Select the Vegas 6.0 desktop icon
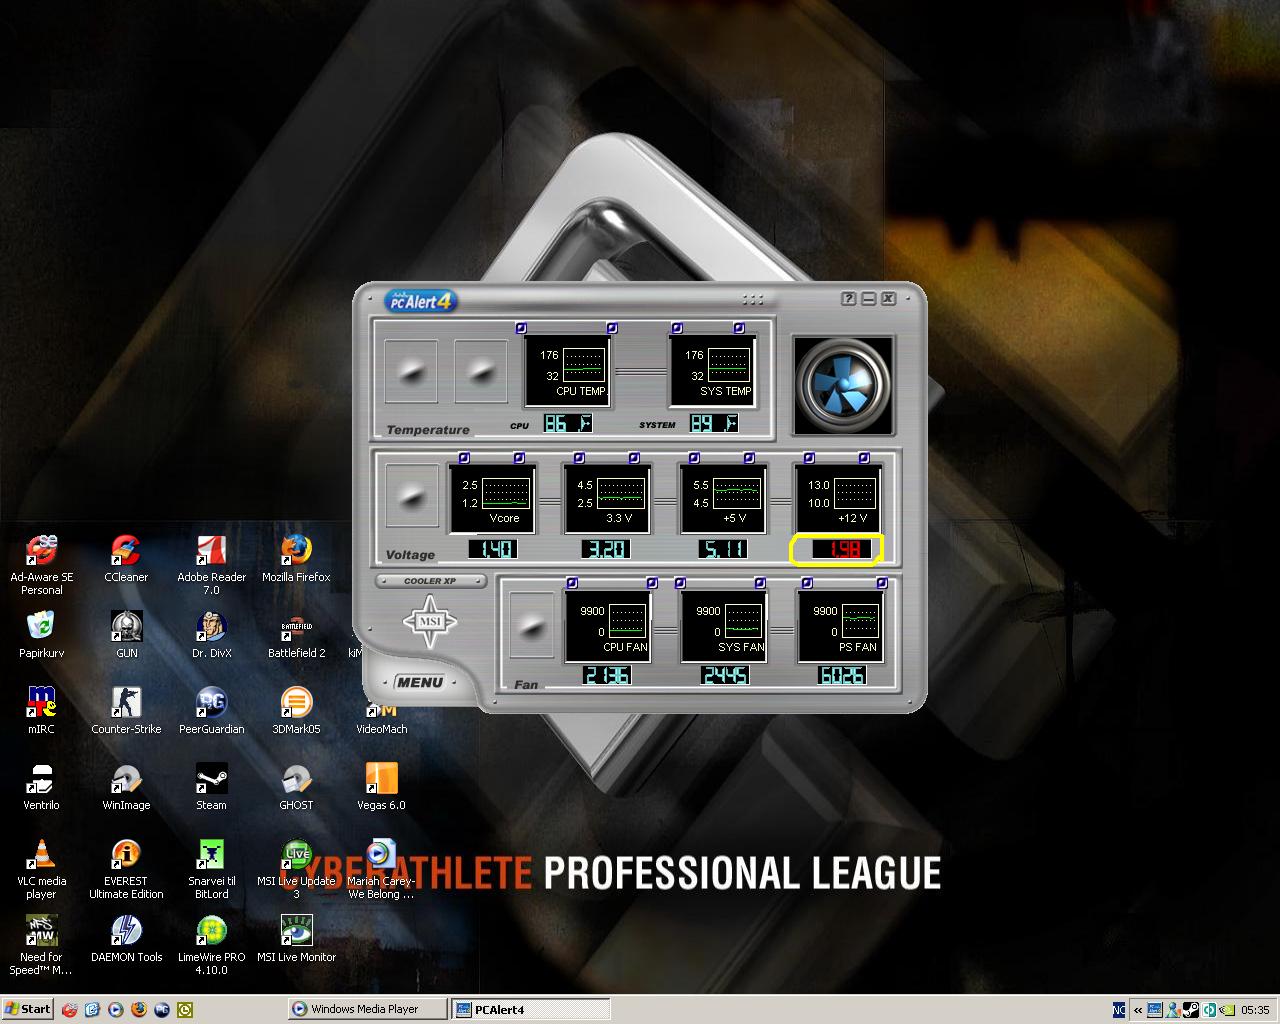Screen dimensions: 1280x1024 [381, 787]
